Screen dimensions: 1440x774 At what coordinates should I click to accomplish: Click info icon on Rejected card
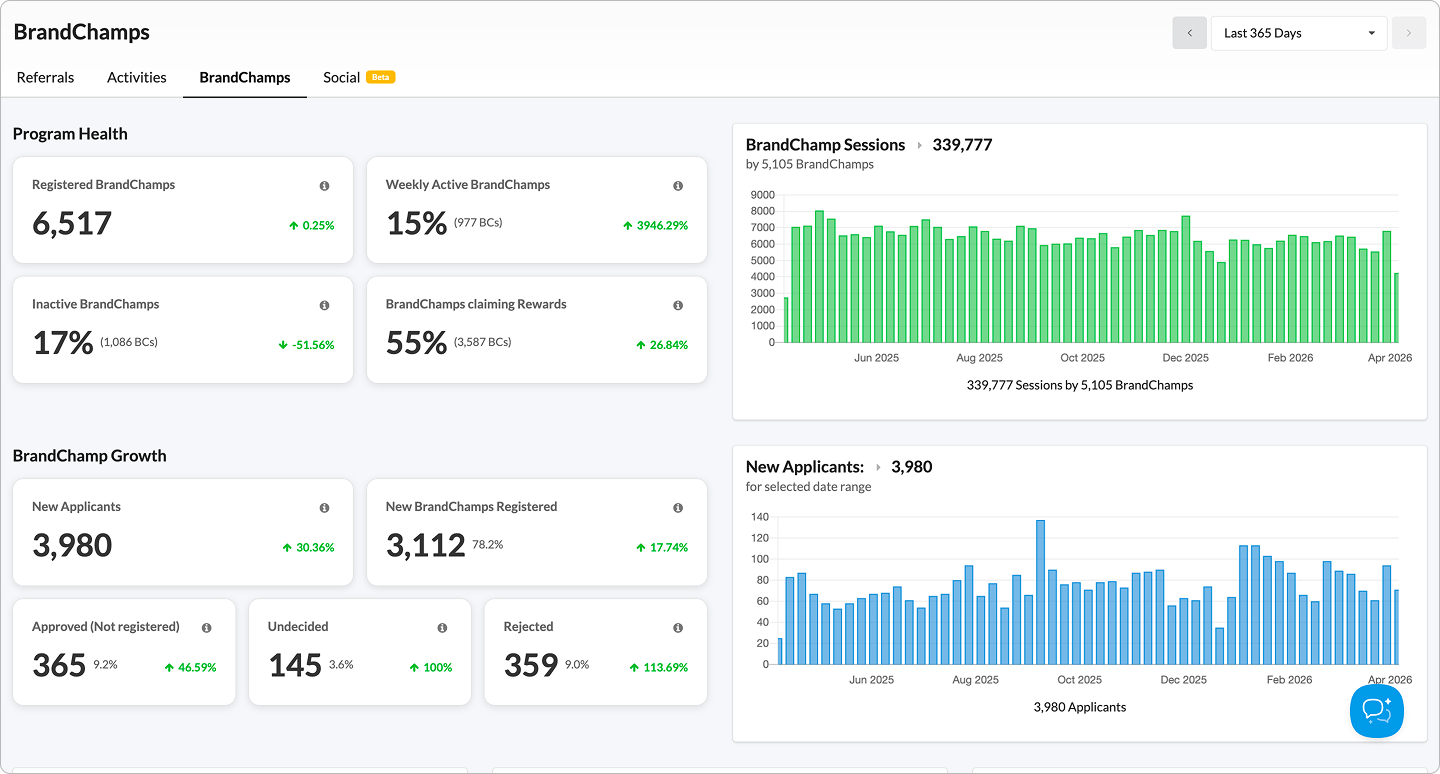point(678,628)
